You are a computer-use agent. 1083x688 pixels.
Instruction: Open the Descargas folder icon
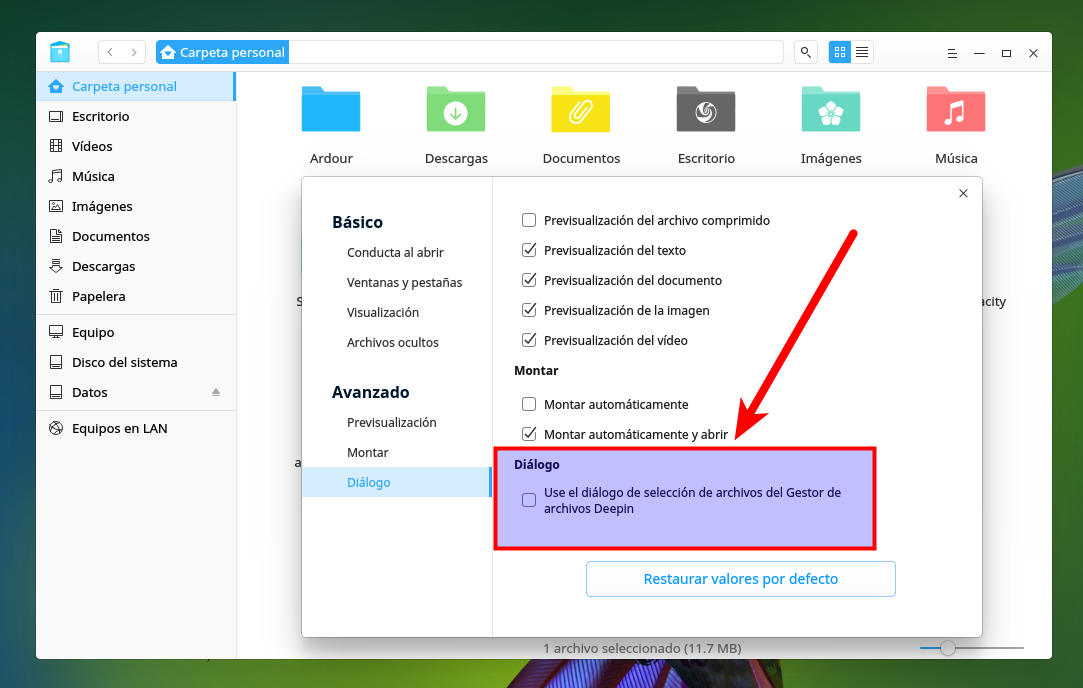(x=456, y=111)
